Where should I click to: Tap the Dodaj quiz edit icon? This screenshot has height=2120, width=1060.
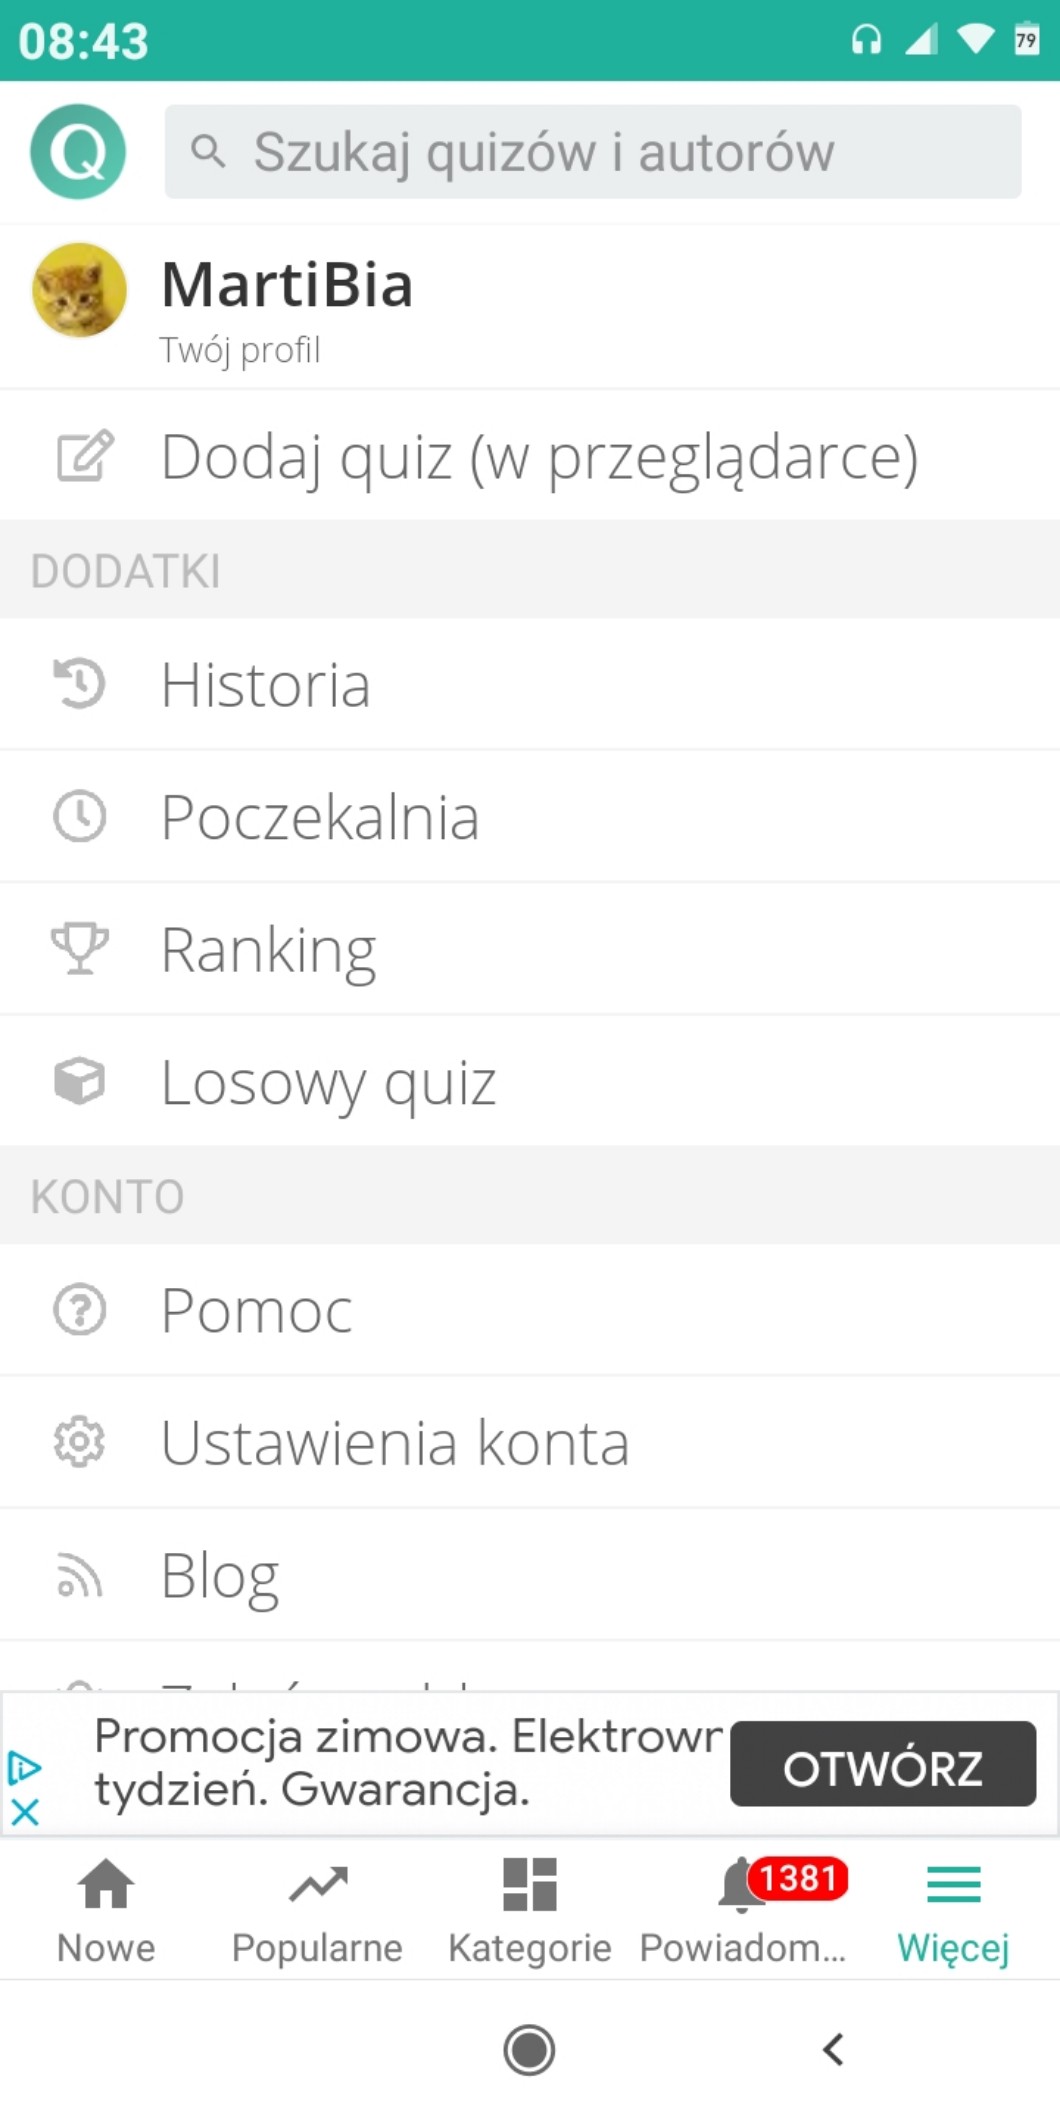[84, 457]
